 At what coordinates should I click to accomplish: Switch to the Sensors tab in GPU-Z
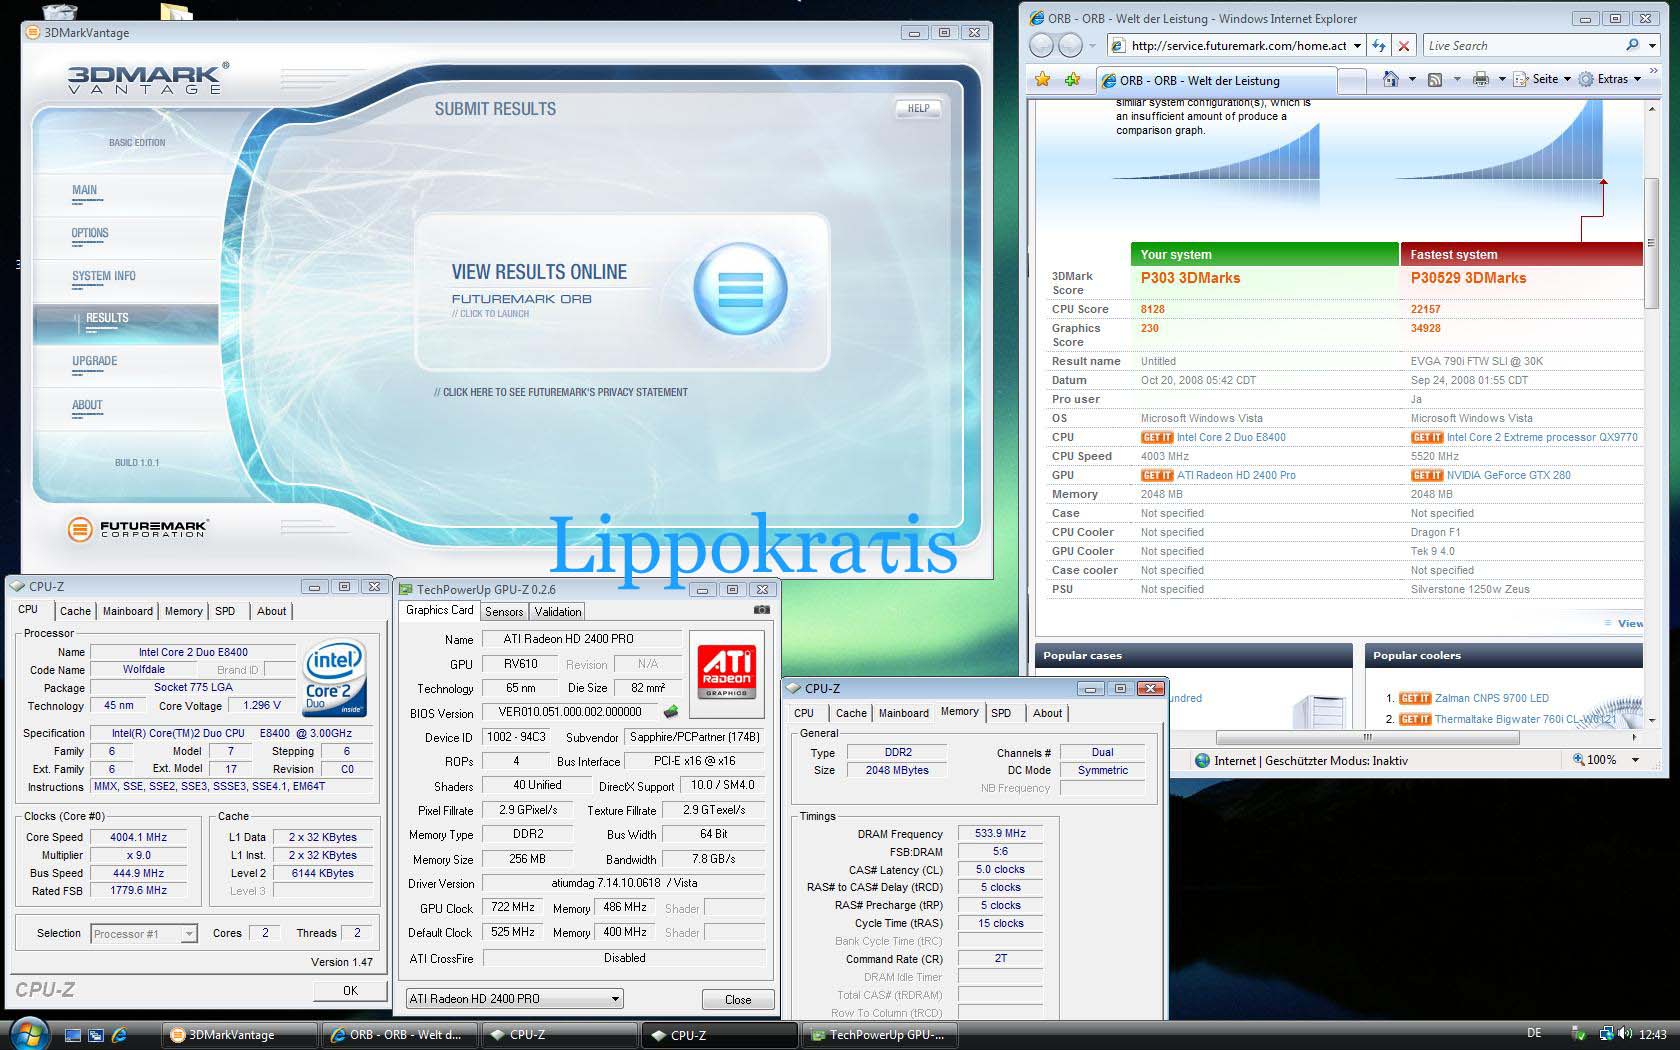tap(504, 612)
